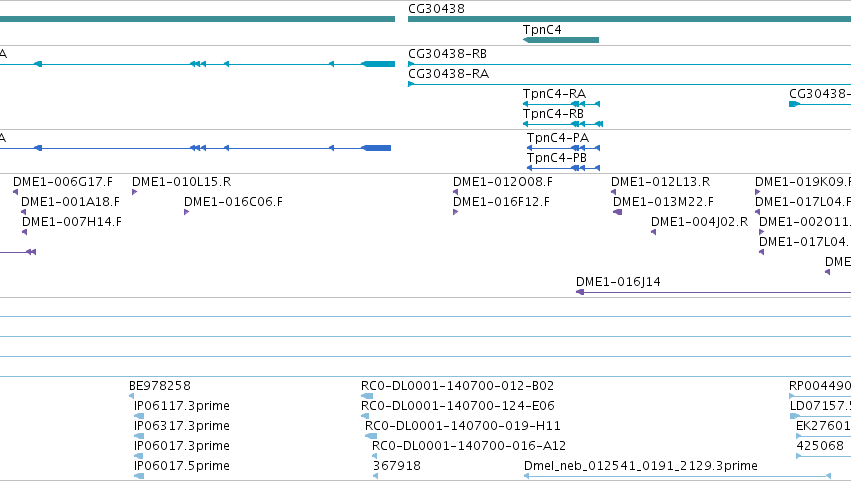Select the CG30438 gene label
This screenshot has height=481, width=851.
click(x=436, y=9)
